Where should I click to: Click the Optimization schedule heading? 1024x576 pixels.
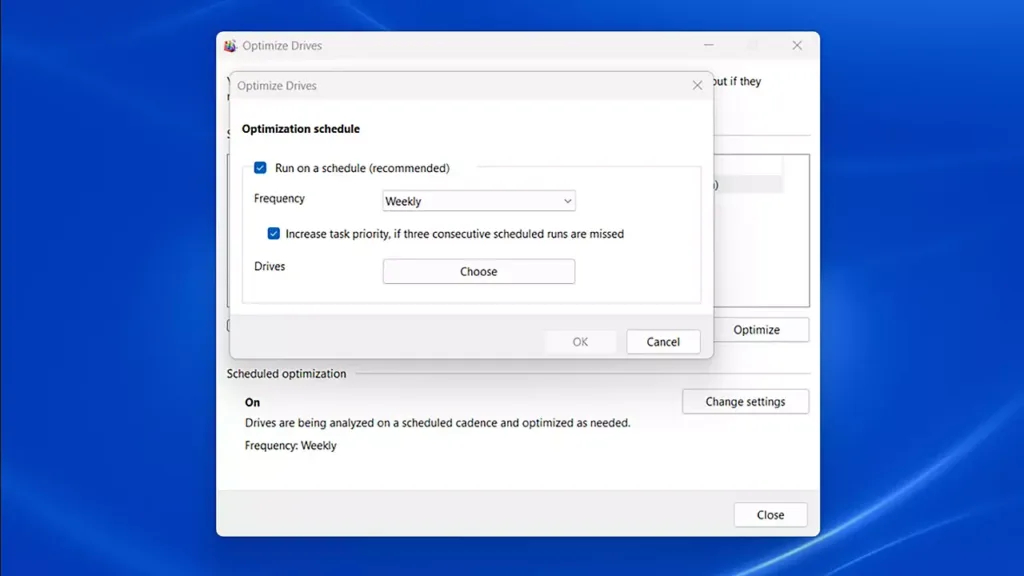tap(300, 129)
